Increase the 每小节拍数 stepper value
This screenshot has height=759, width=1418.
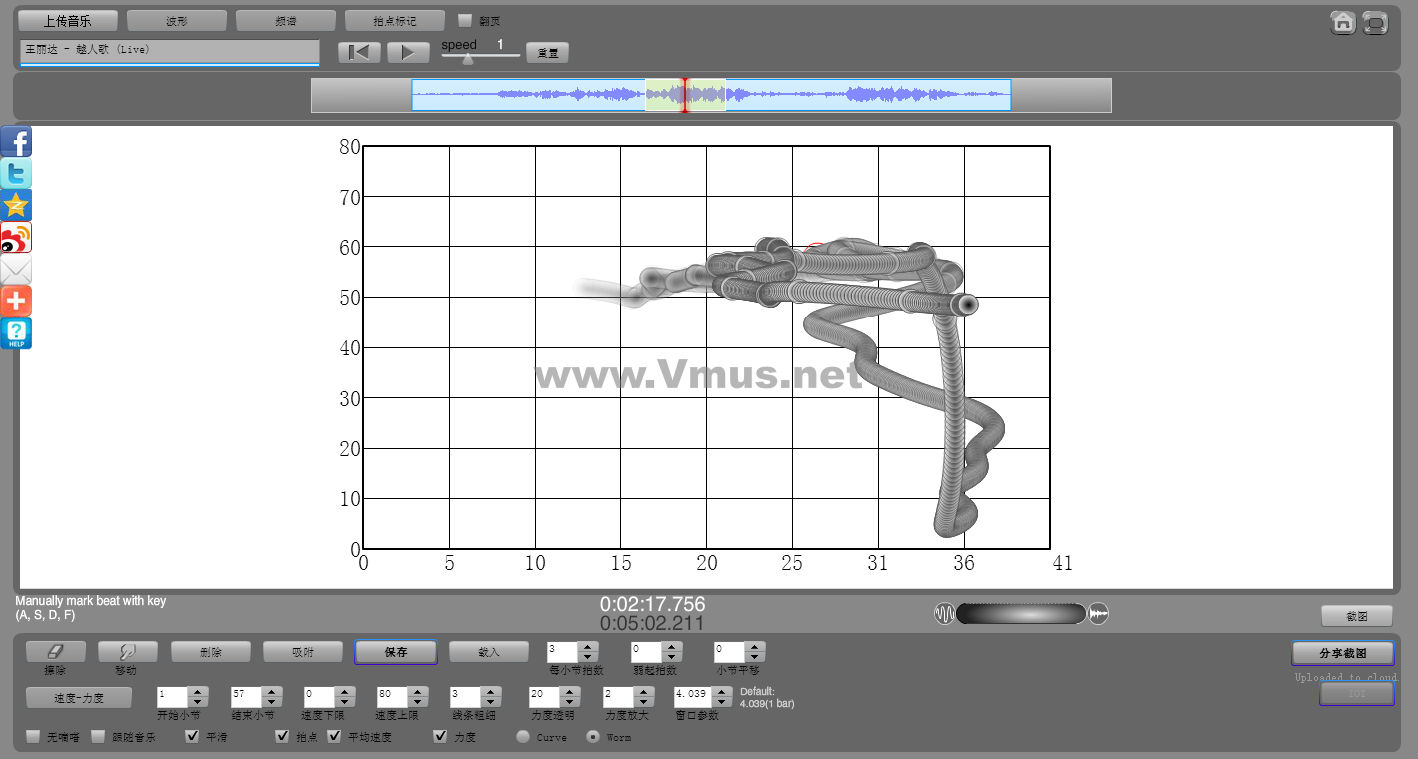(587, 647)
